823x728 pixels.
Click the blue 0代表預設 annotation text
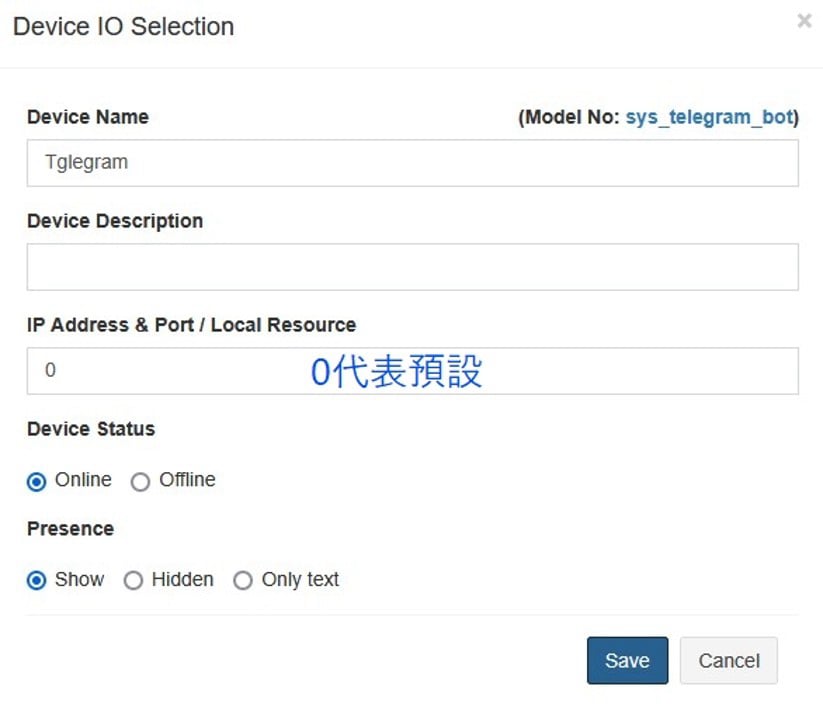pos(396,372)
